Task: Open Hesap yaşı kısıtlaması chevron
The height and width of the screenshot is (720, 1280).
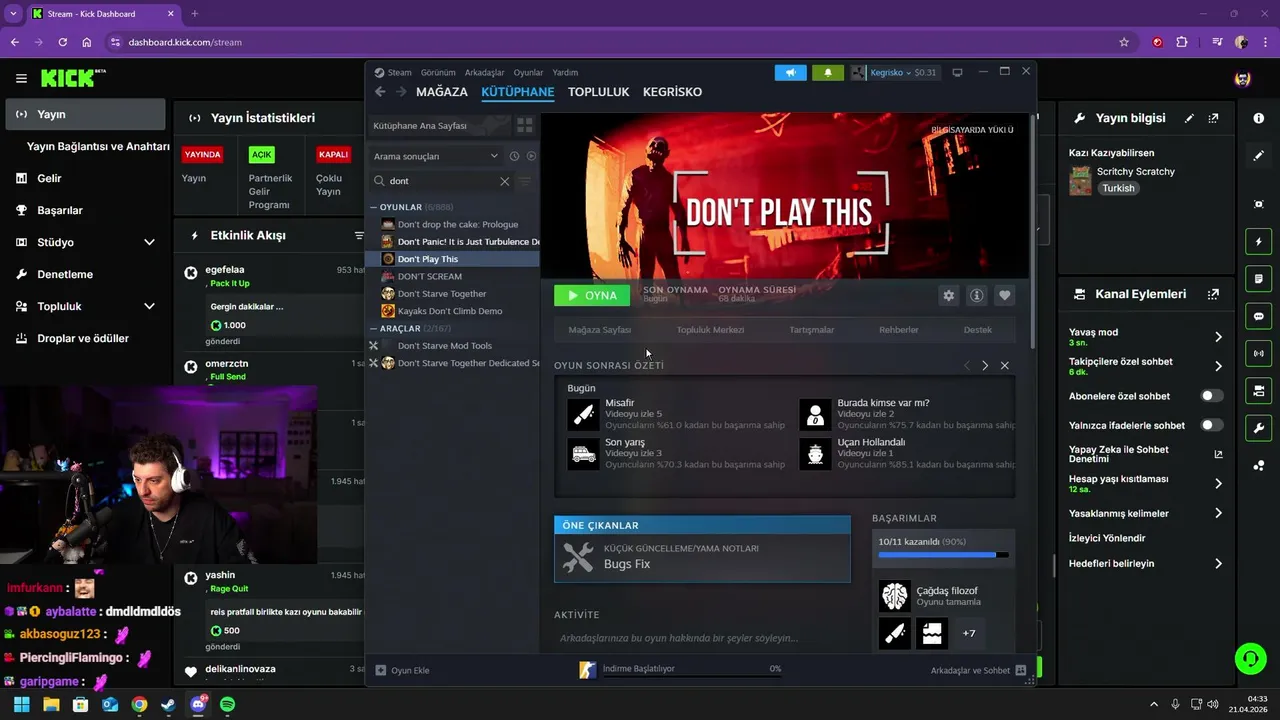Action: pyautogui.click(x=1218, y=484)
